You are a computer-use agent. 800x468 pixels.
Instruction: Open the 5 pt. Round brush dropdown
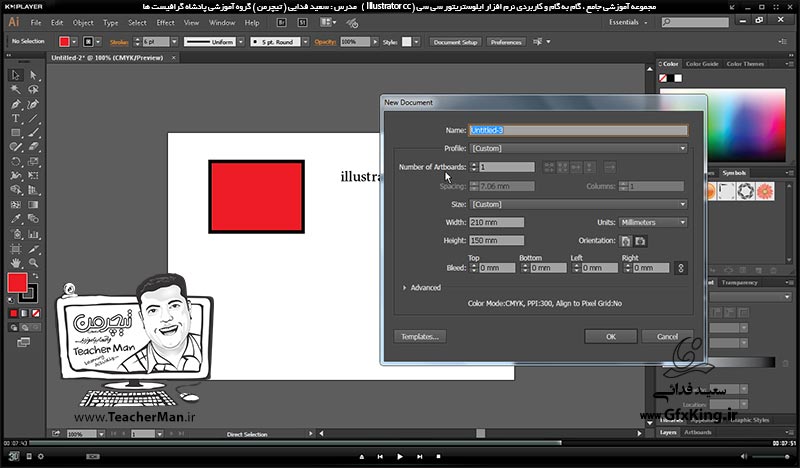[x=306, y=42]
